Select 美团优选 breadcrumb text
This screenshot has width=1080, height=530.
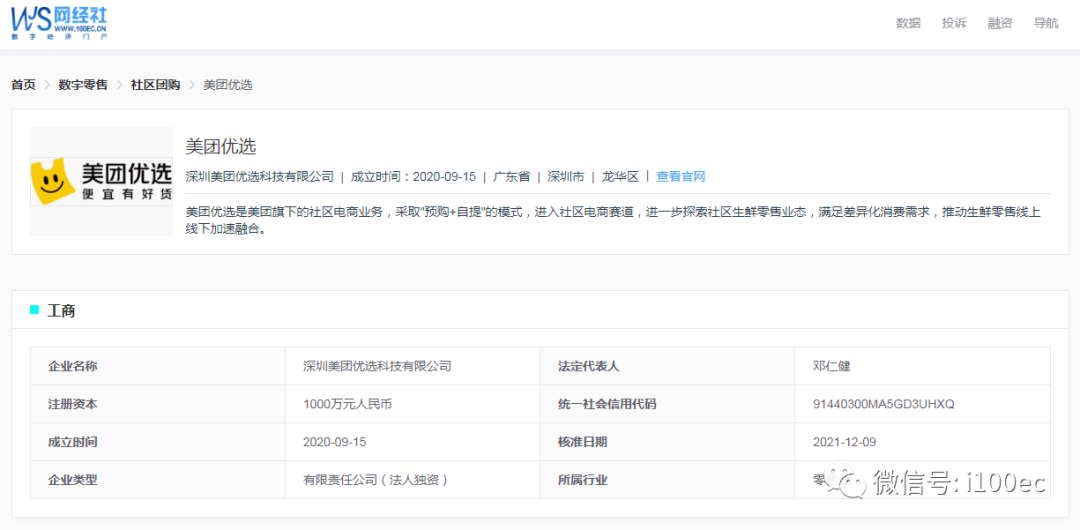(x=228, y=85)
